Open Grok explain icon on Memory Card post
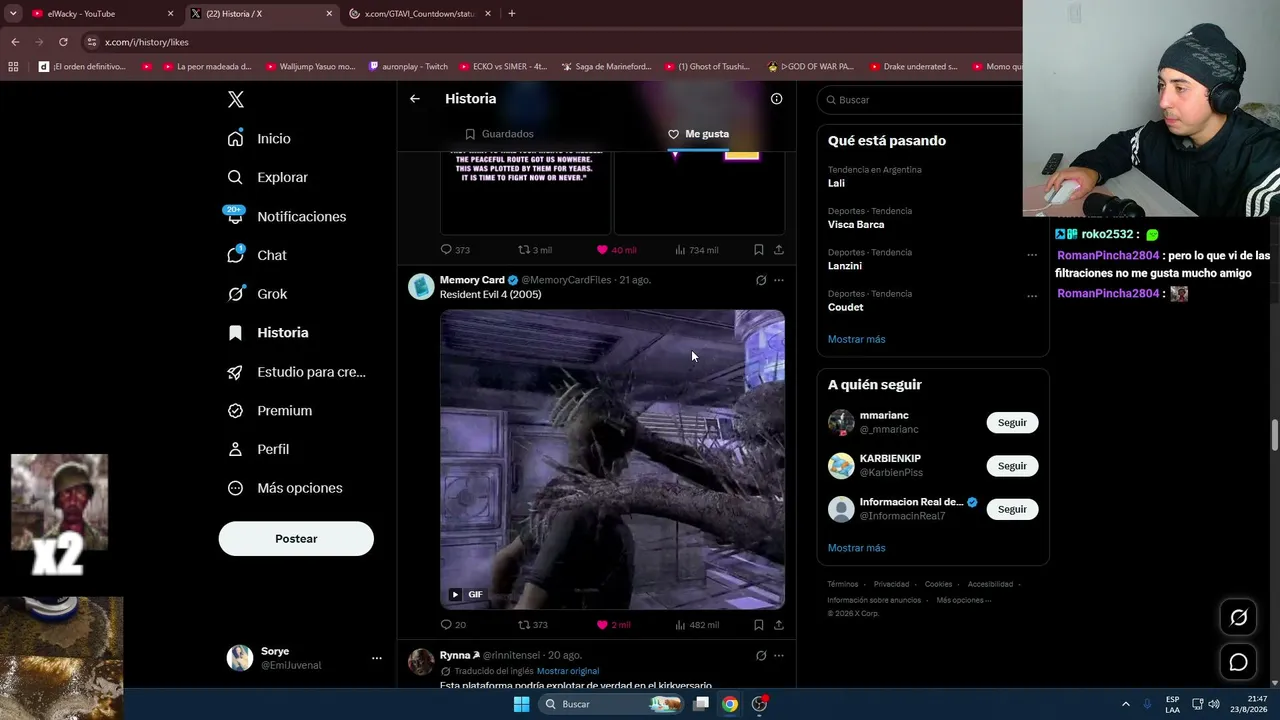This screenshot has width=1280, height=720. pyautogui.click(x=761, y=280)
